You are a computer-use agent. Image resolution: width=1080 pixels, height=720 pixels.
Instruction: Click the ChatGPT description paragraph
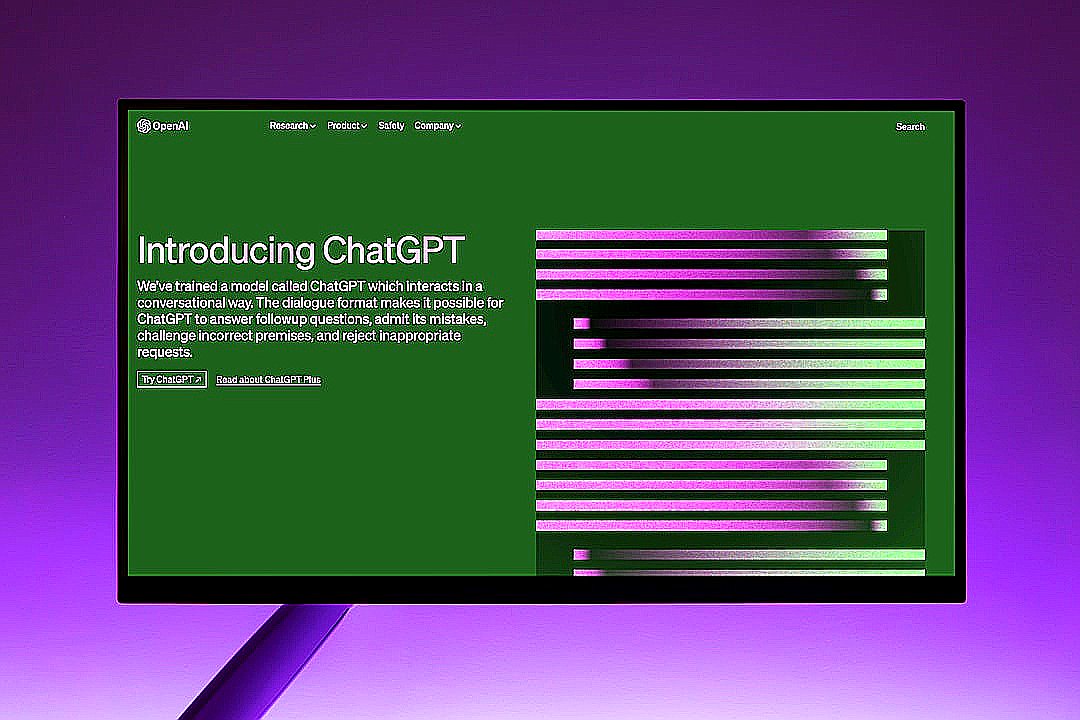coord(320,319)
